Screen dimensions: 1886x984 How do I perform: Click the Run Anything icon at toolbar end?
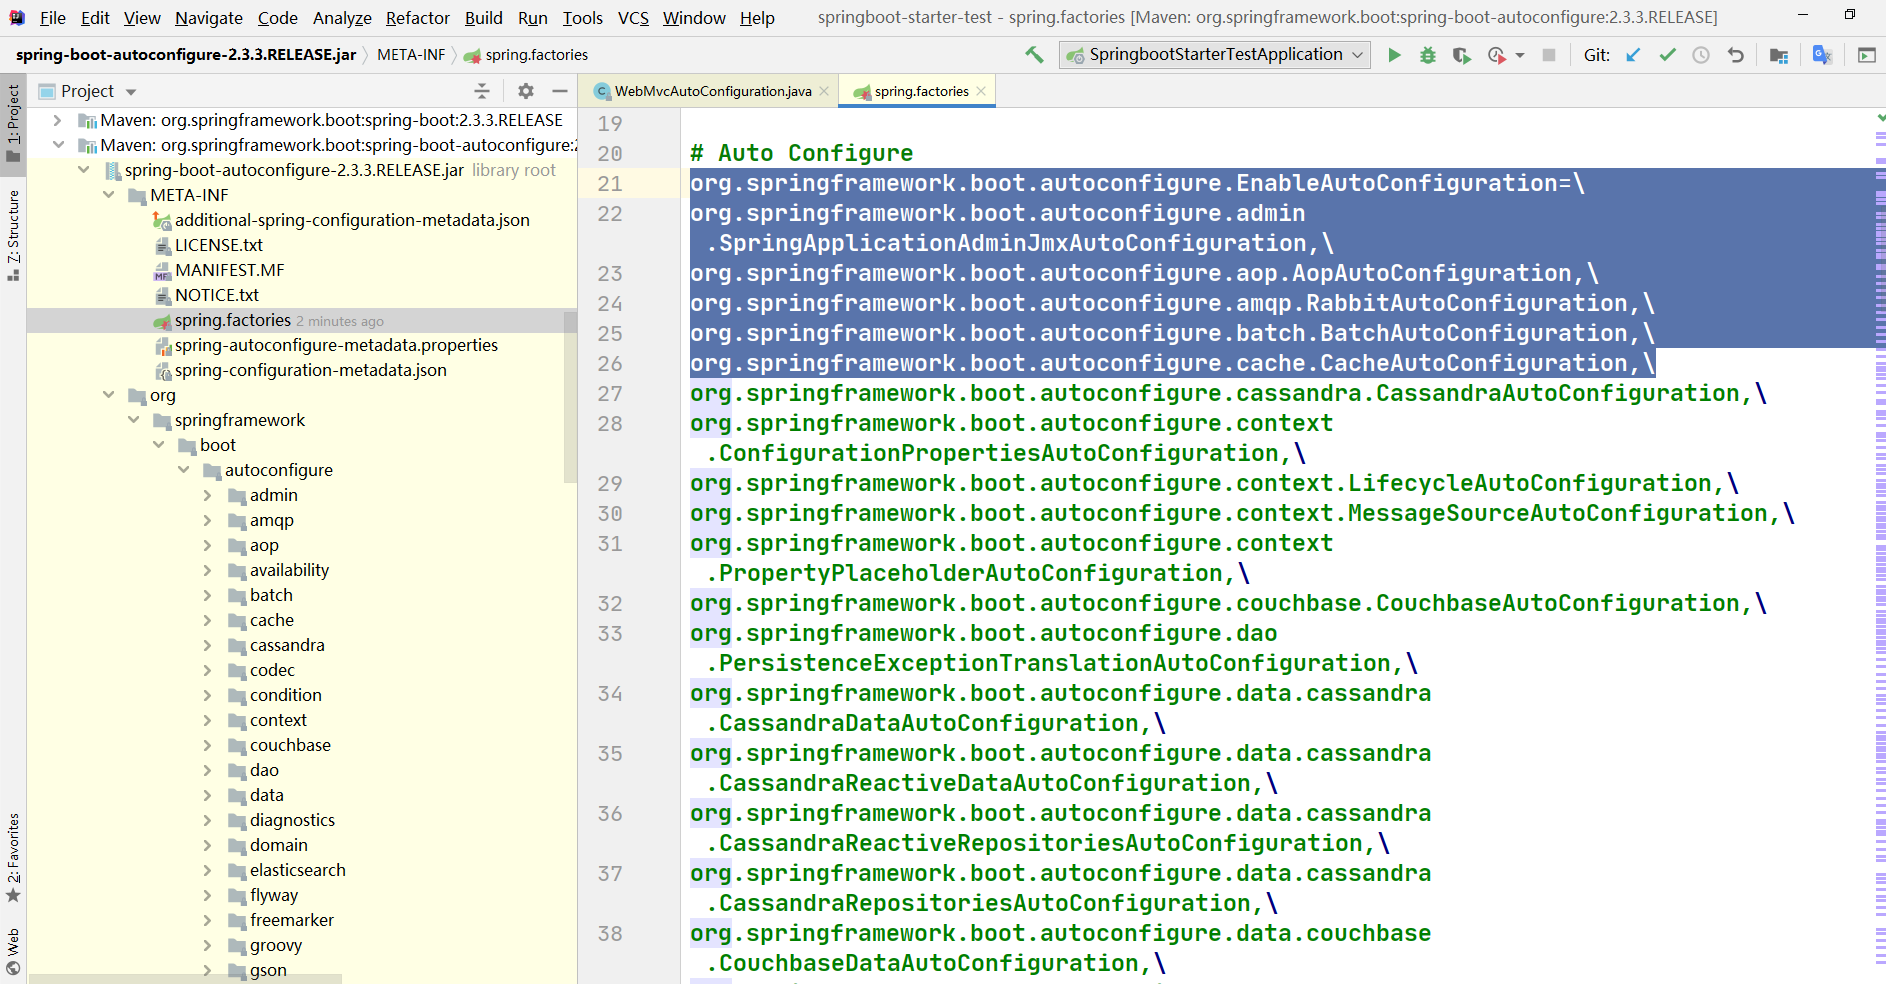(1867, 55)
